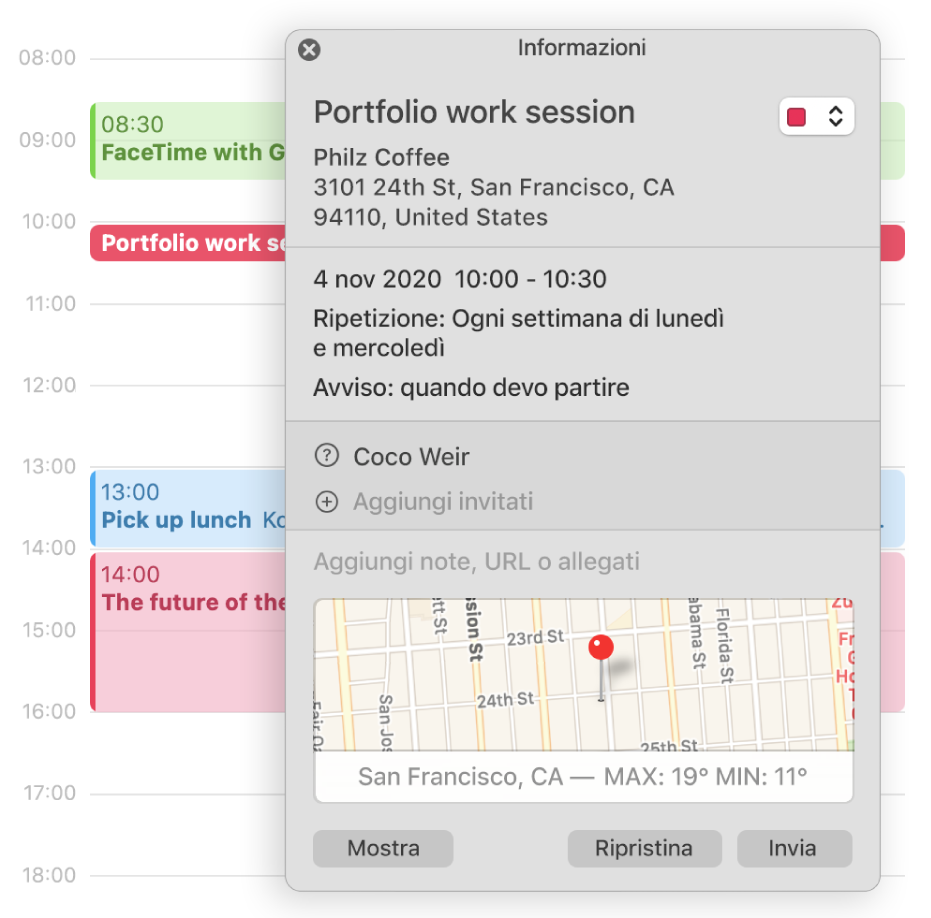The height and width of the screenshot is (918, 931).
Task: Click the plus icon for Aggiungi invitati
Action: click(x=327, y=502)
